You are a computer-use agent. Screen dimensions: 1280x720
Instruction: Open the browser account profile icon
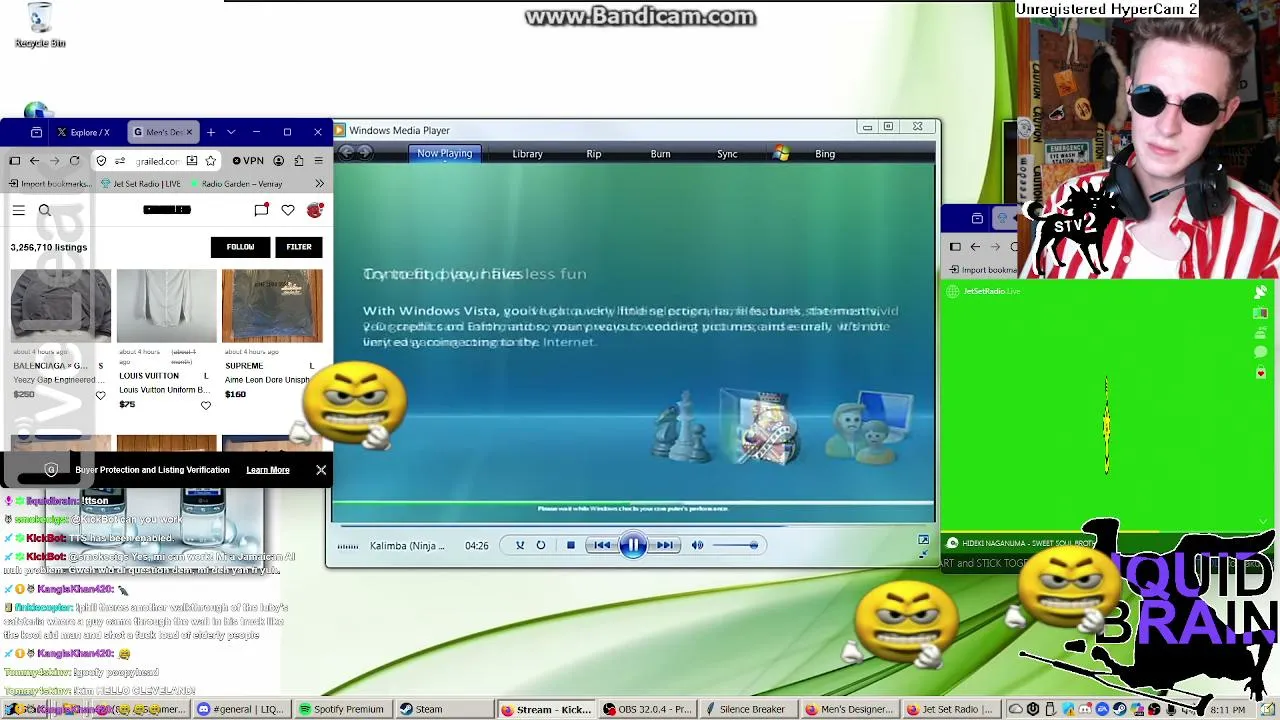[278, 160]
